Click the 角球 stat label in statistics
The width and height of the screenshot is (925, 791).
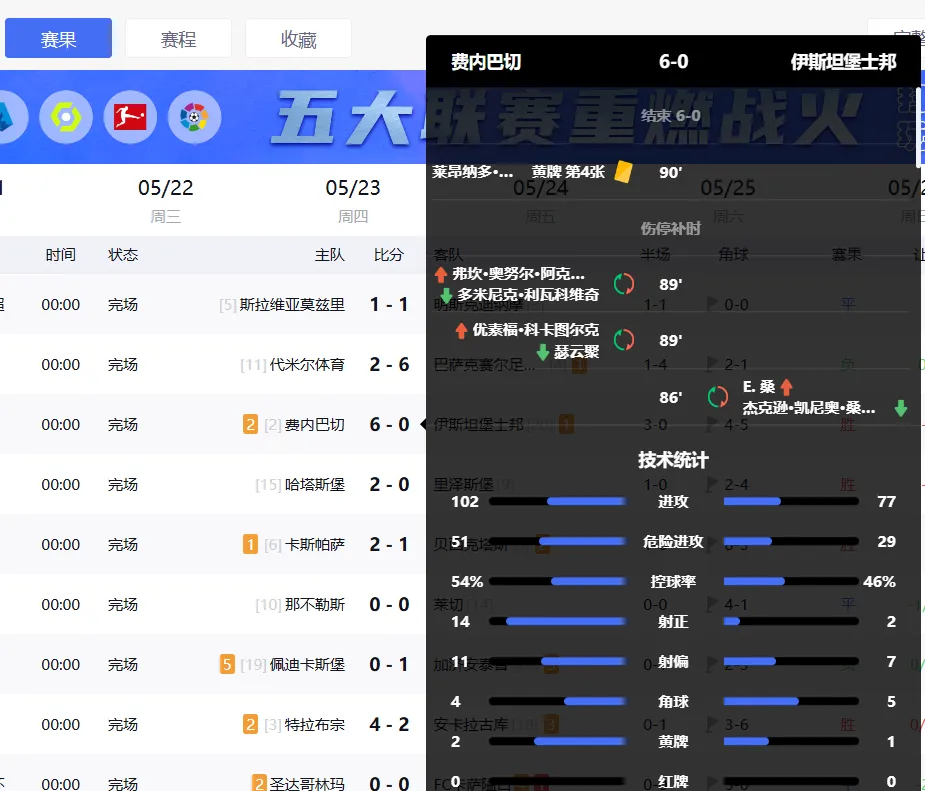(673, 701)
